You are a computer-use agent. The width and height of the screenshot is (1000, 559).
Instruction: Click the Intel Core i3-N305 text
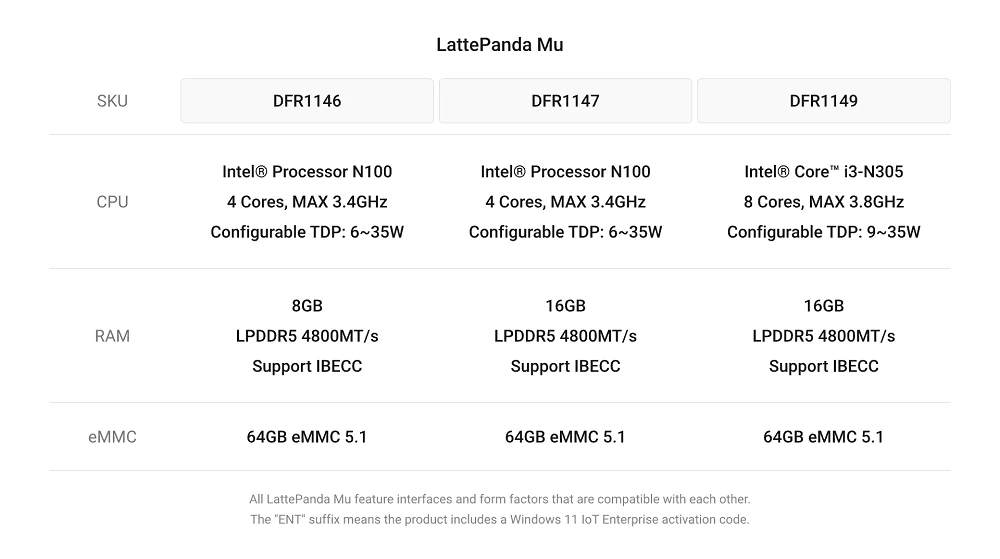click(x=823, y=172)
